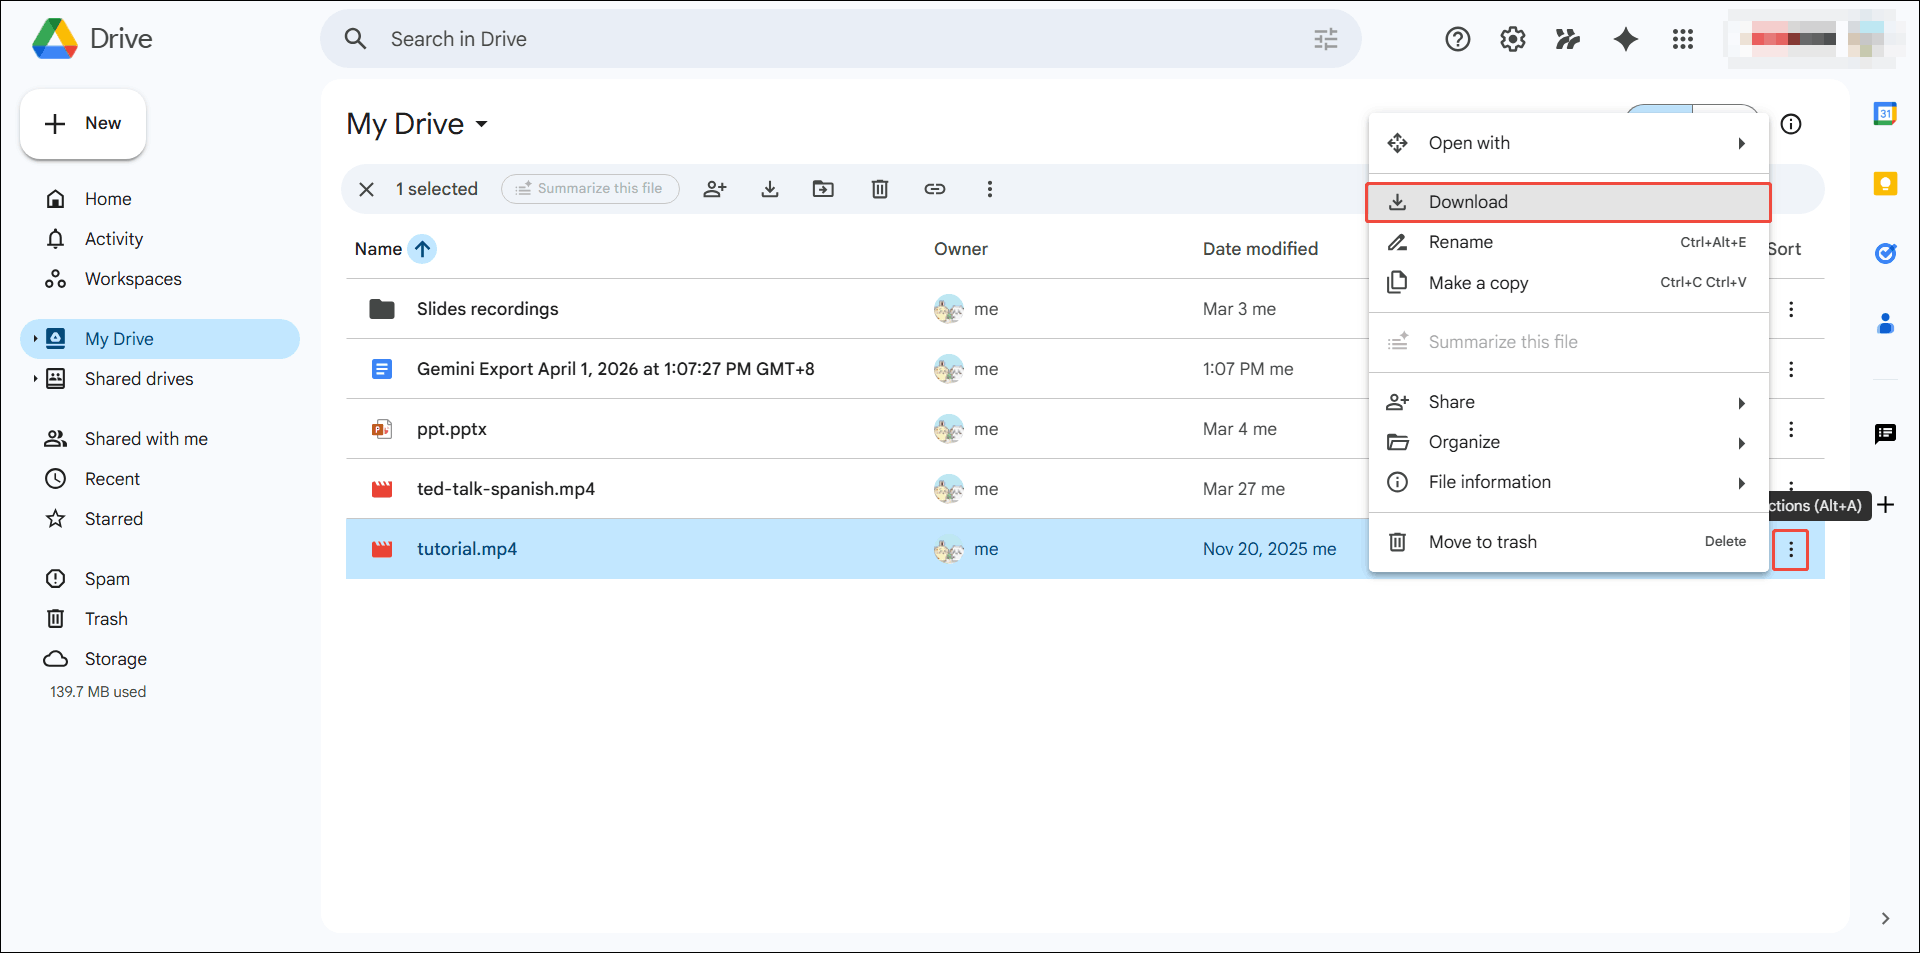Viewport: 1920px width, 953px height.
Task: Toggle the Name column sort direction
Action: tap(423, 249)
